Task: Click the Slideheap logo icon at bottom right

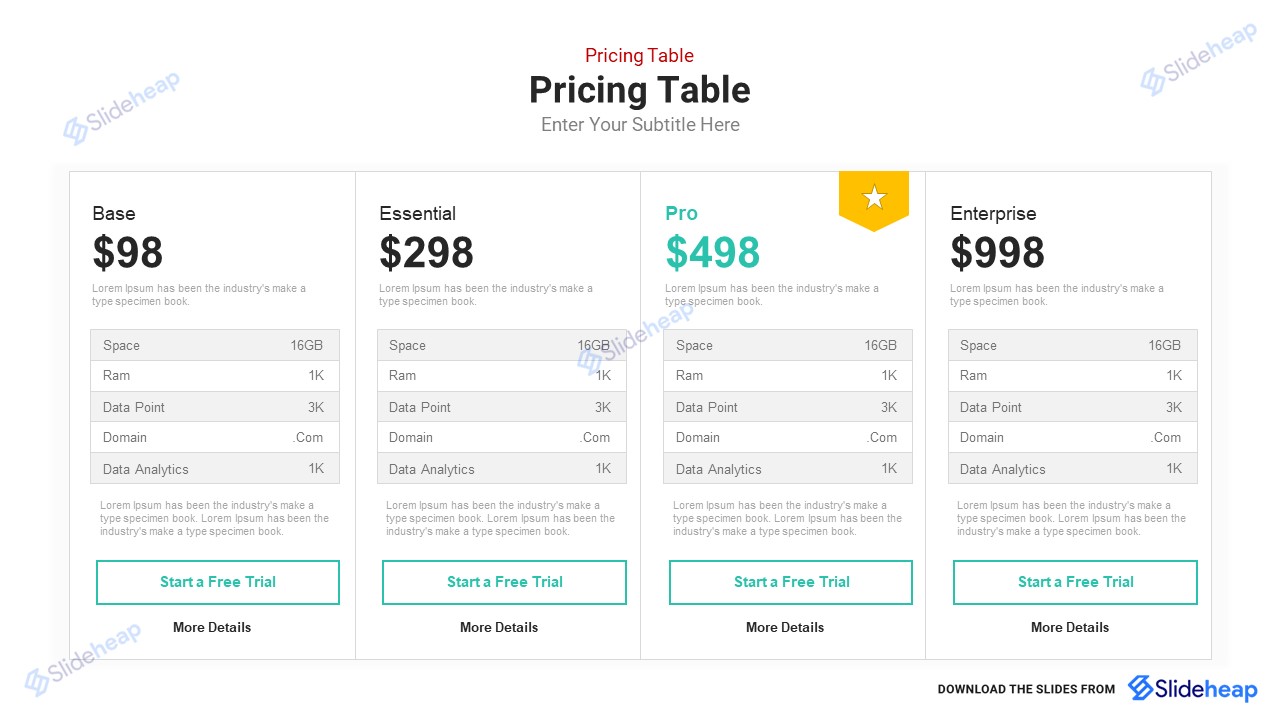Action: 1142,688
